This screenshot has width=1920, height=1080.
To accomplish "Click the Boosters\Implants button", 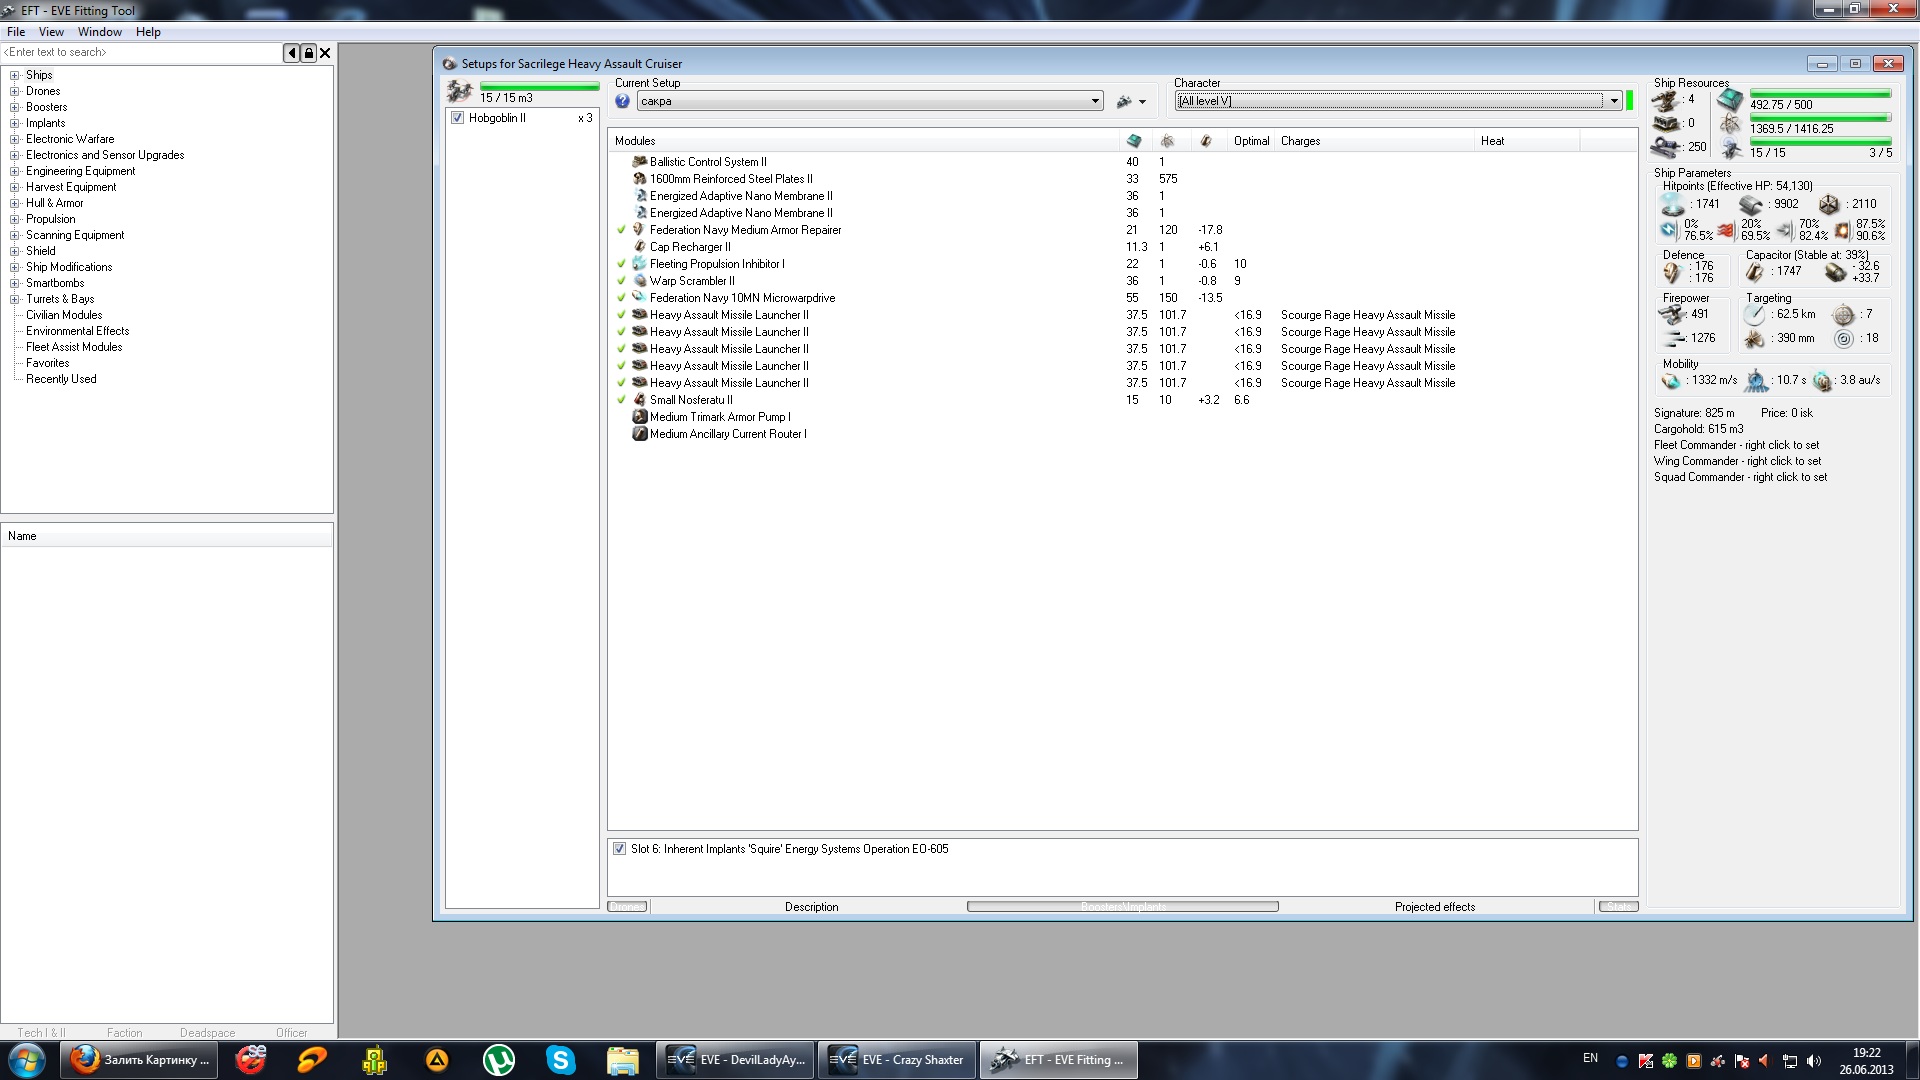I will (x=1123, y=907).
